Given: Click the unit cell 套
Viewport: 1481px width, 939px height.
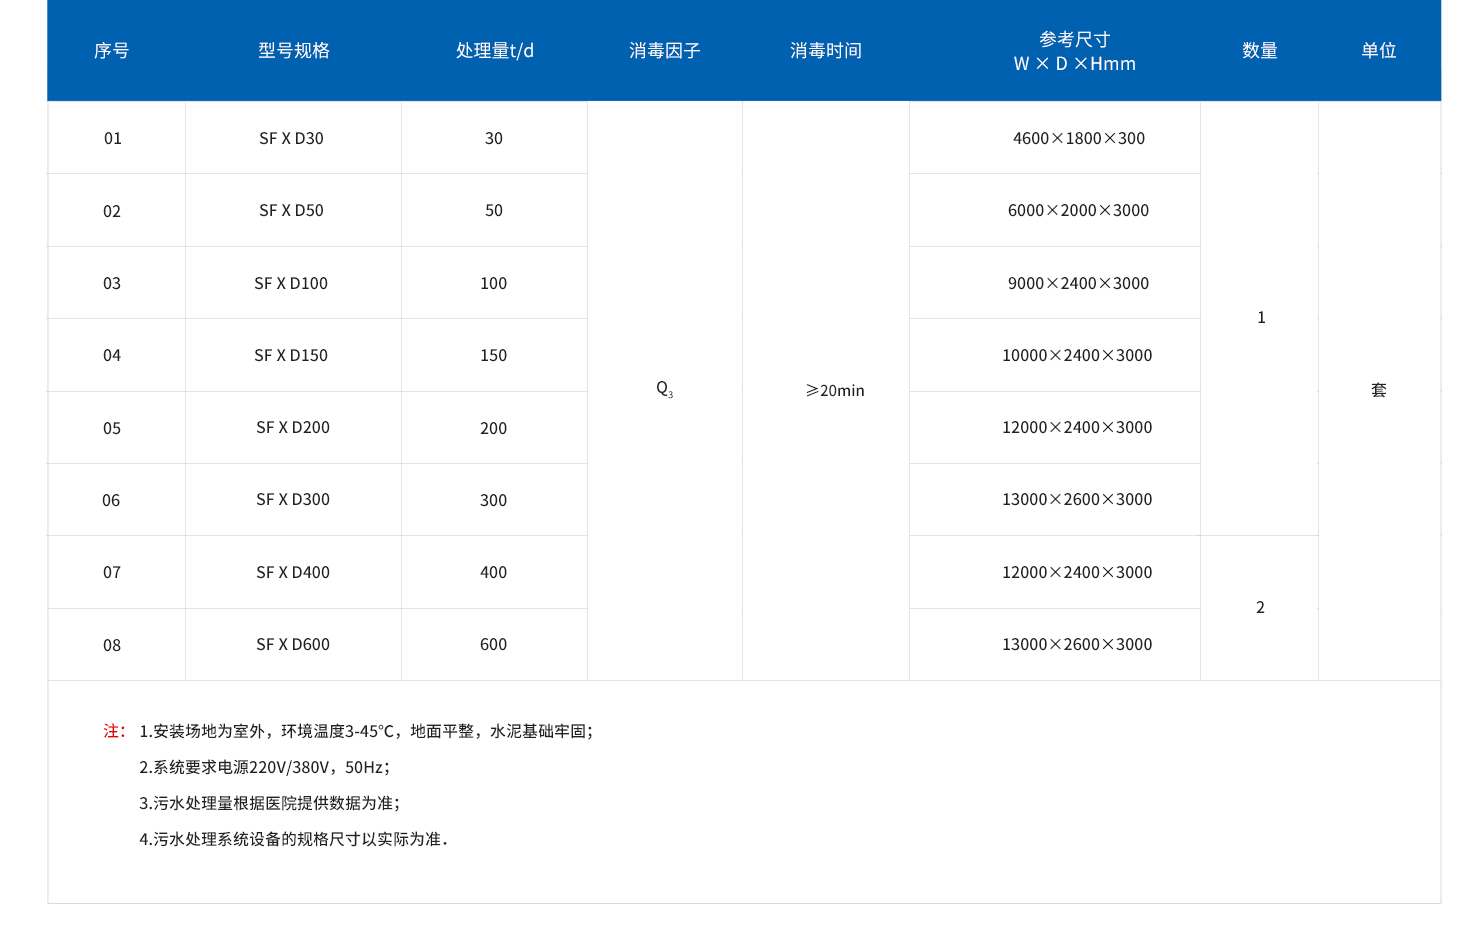Looking at the screenshot, I should (1379, 391).
